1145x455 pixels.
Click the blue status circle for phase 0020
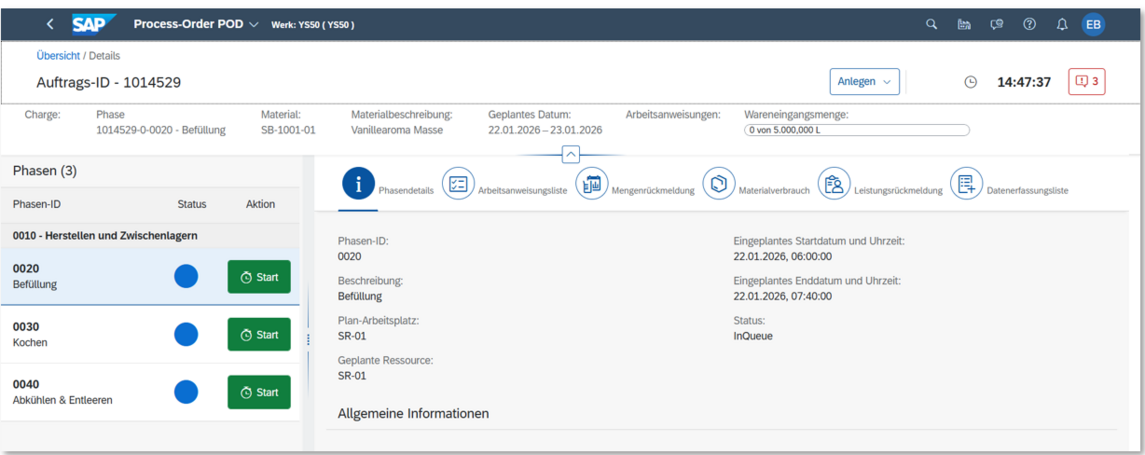tap(186, 276)
